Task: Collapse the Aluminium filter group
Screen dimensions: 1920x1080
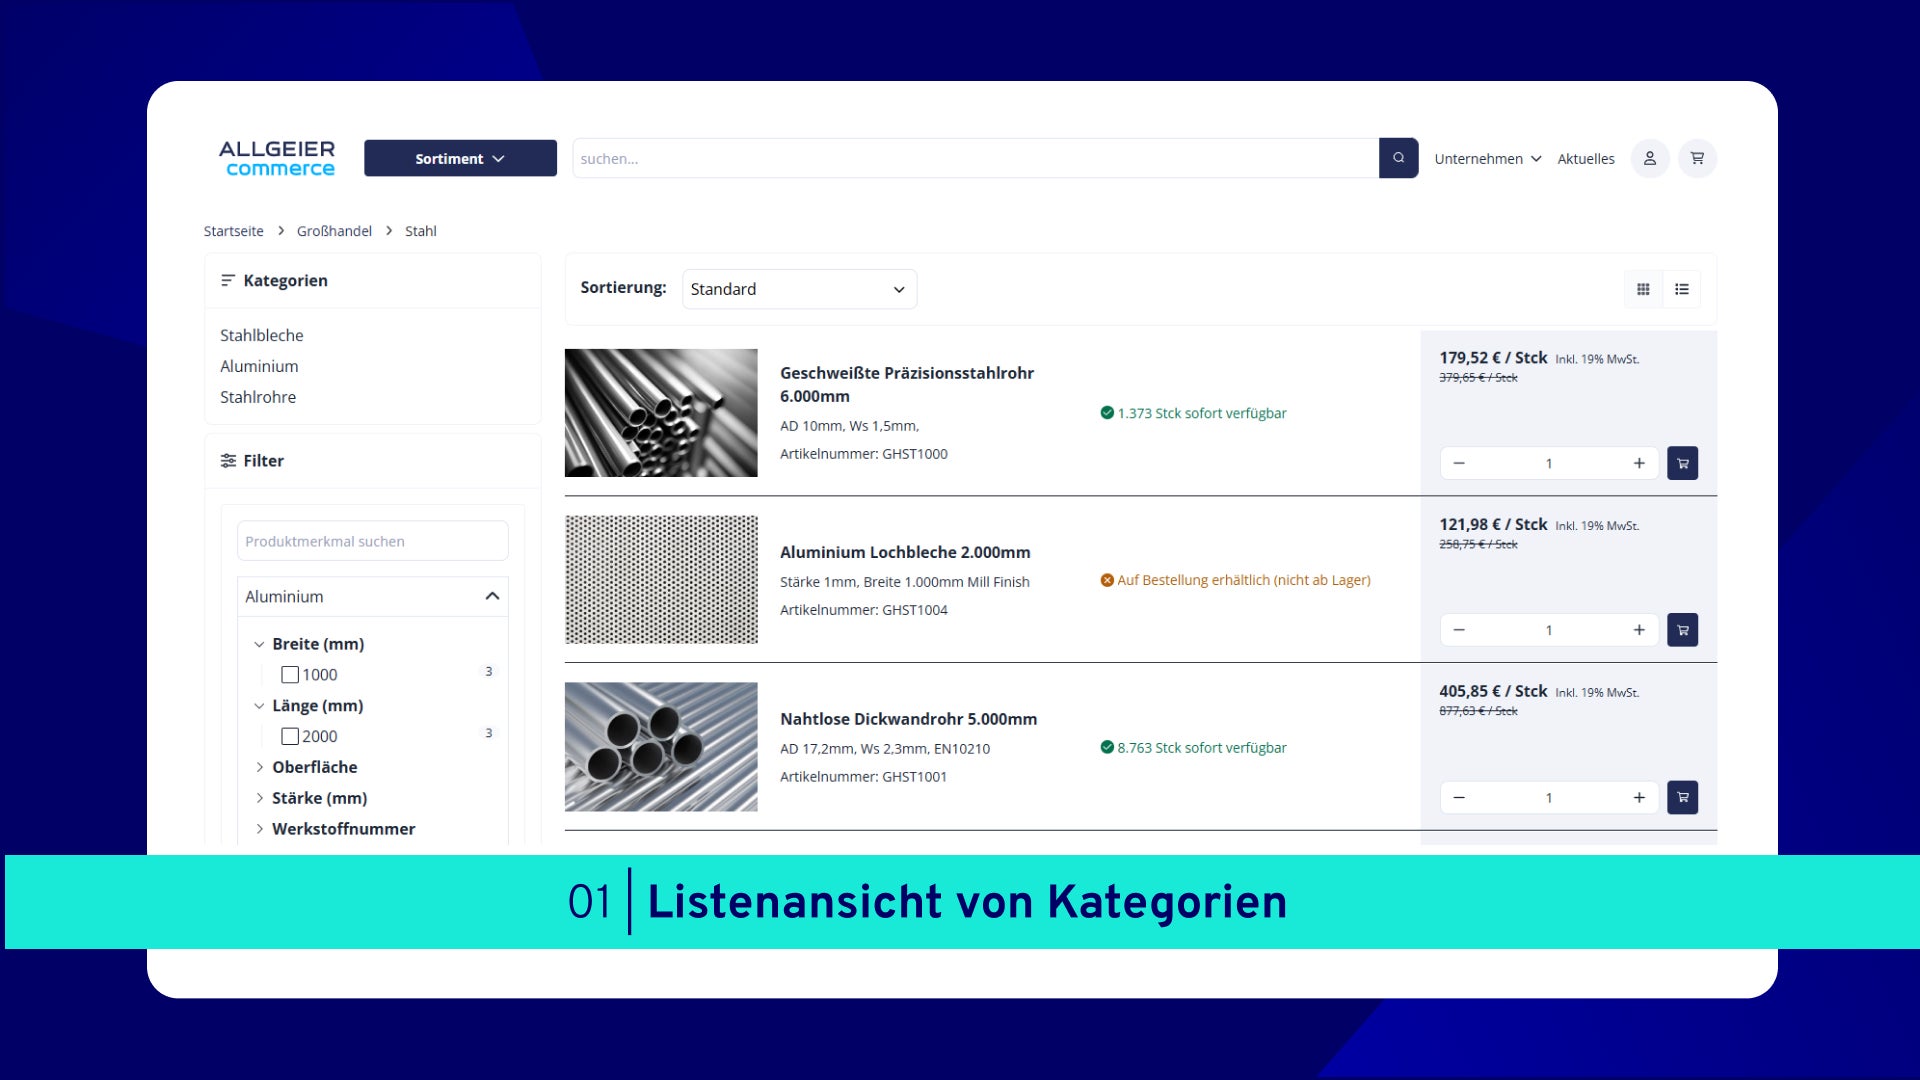Action: [x=491, y=596]
